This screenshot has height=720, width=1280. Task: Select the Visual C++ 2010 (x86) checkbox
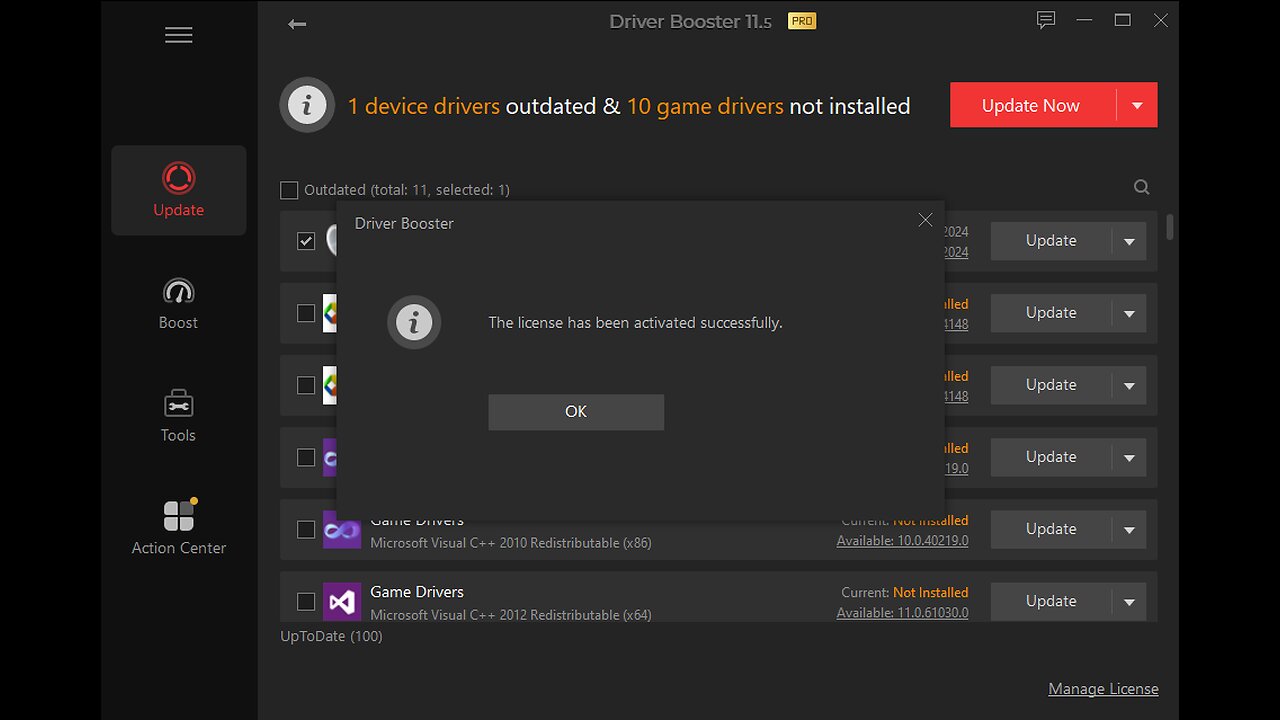tap(306, 529)
